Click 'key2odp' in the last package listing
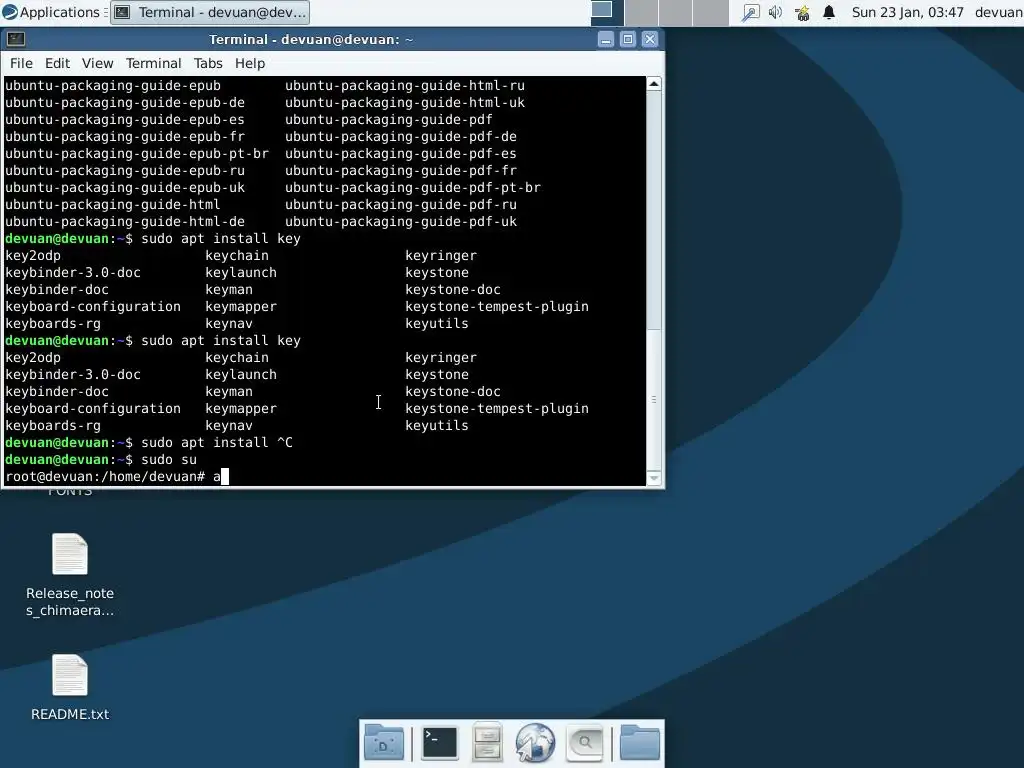This screenshot has height=768, width=1024. point(33,358)
